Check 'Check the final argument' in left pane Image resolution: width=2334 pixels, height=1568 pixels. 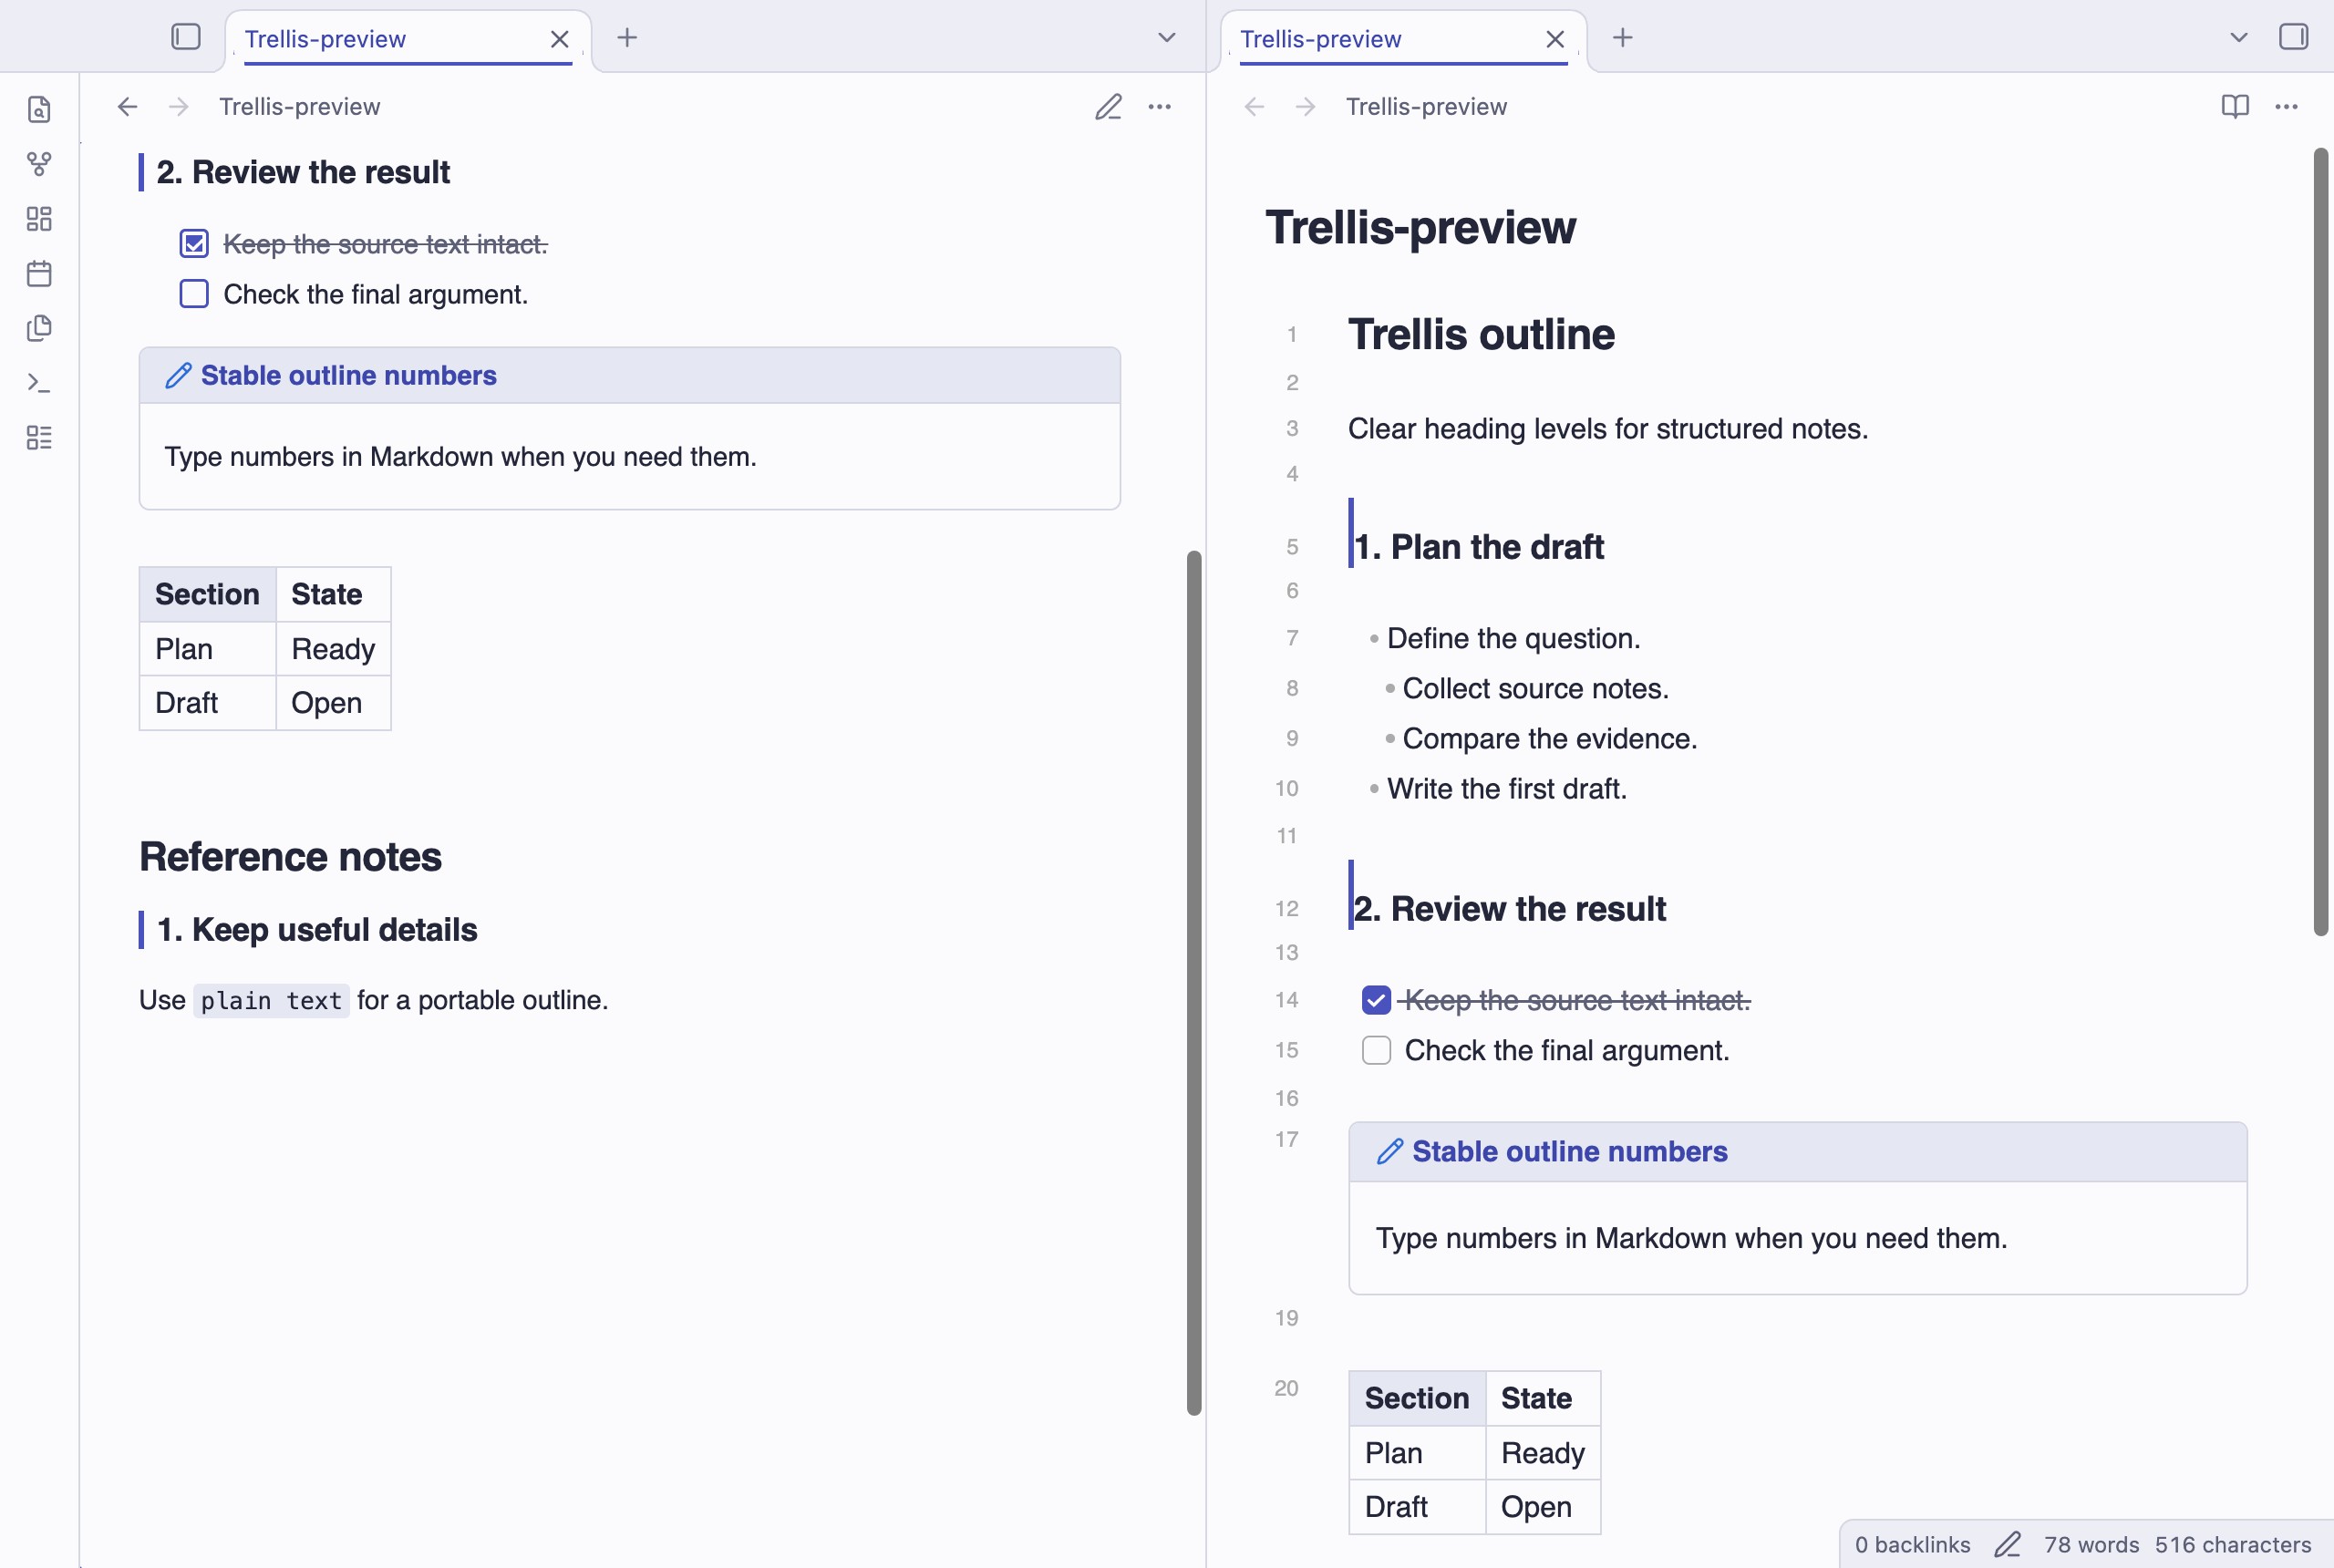[x=194, y=294]
